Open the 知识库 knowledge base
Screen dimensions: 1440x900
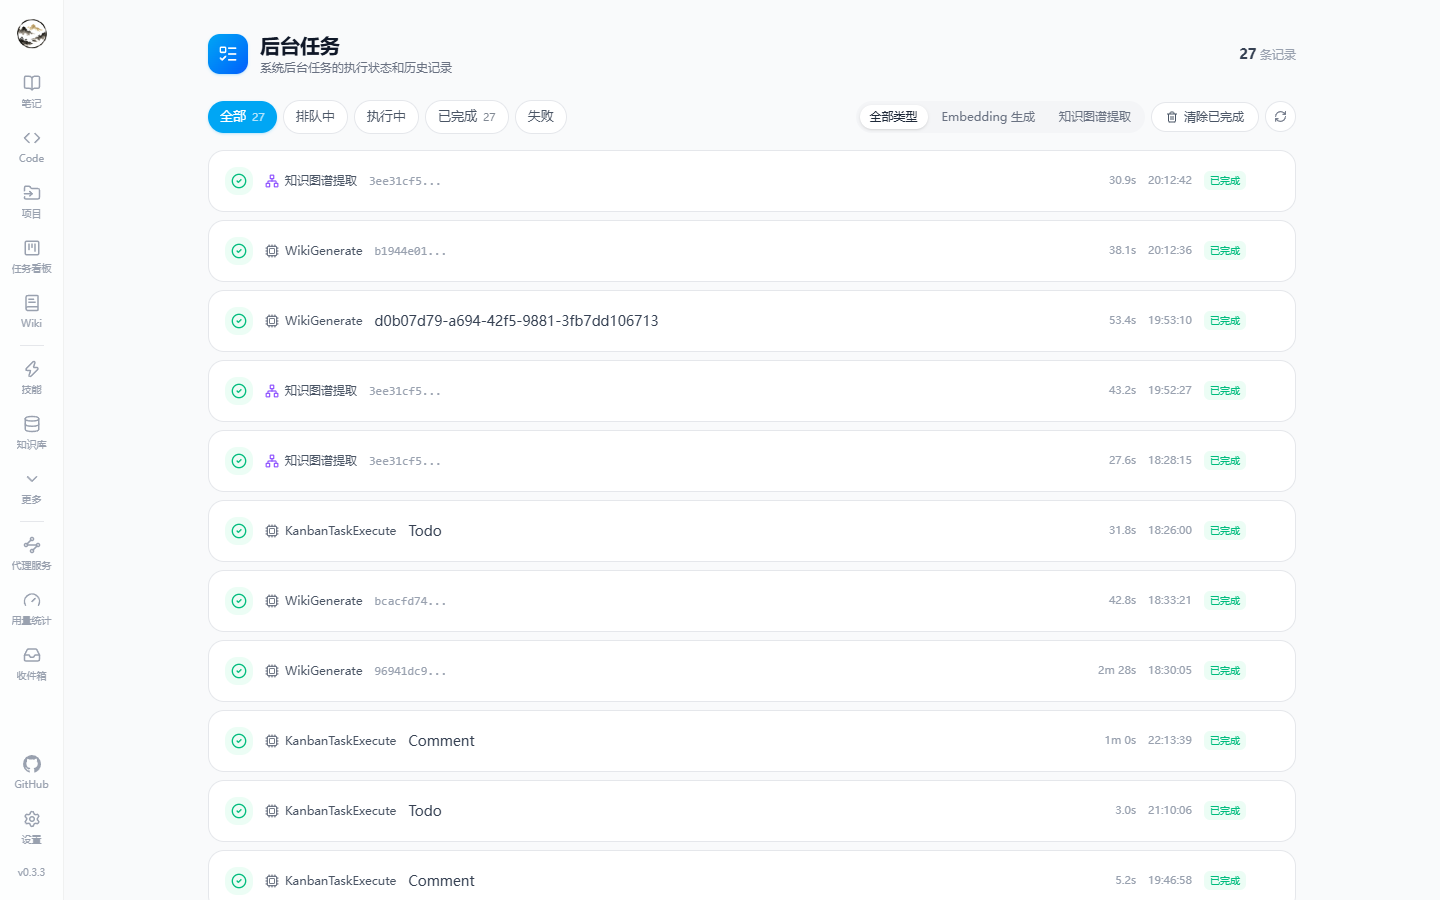tap(31, 432)
